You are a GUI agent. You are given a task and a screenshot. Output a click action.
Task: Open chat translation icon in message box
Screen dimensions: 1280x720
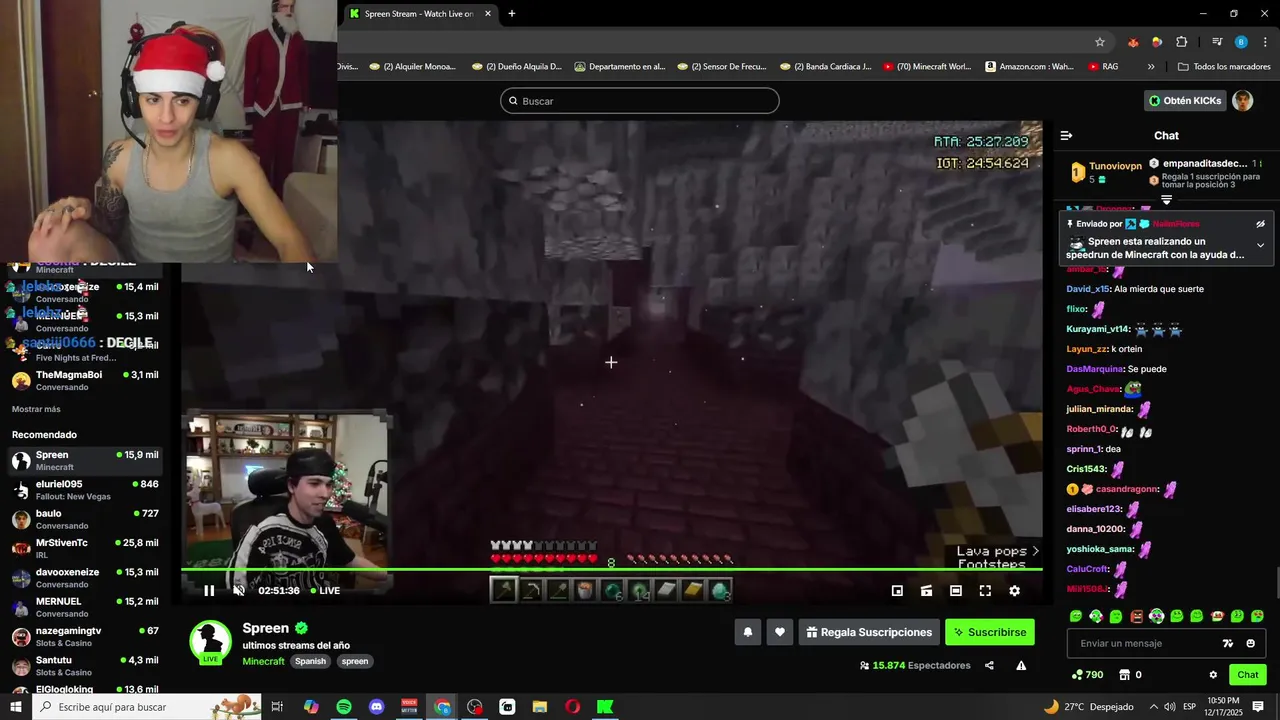1228,643
